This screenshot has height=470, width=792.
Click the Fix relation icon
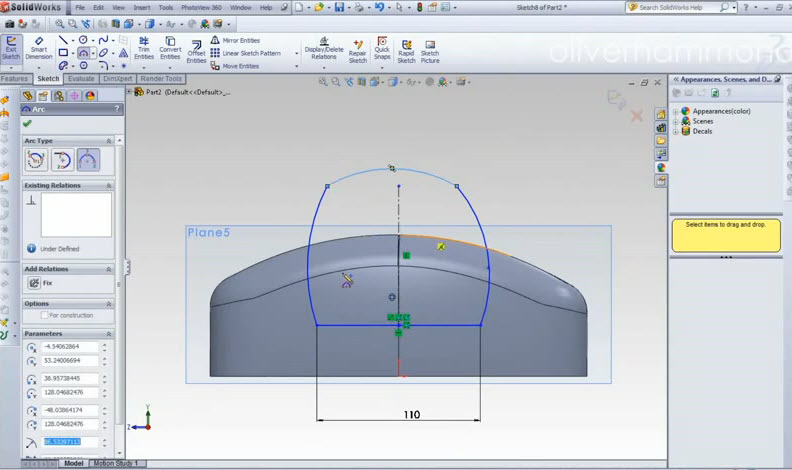coord(34,283)
